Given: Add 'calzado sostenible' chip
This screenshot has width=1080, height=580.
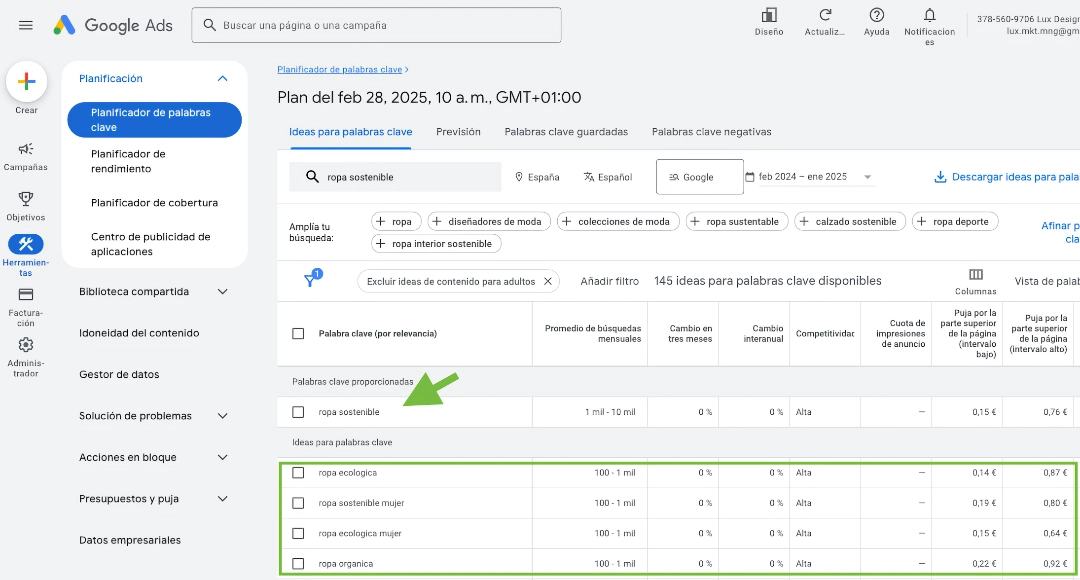Looking at the screenshot, I should (x=850, y=222).
